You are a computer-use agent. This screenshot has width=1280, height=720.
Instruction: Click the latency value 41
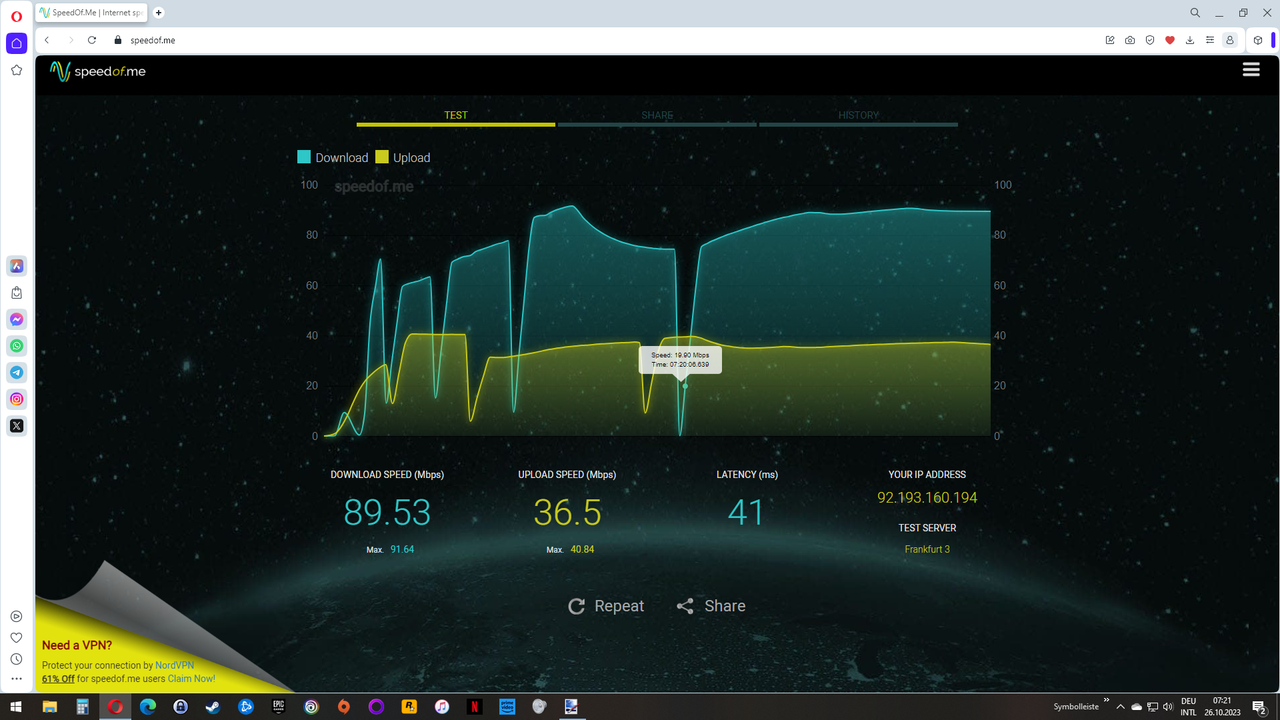point(746,512)
